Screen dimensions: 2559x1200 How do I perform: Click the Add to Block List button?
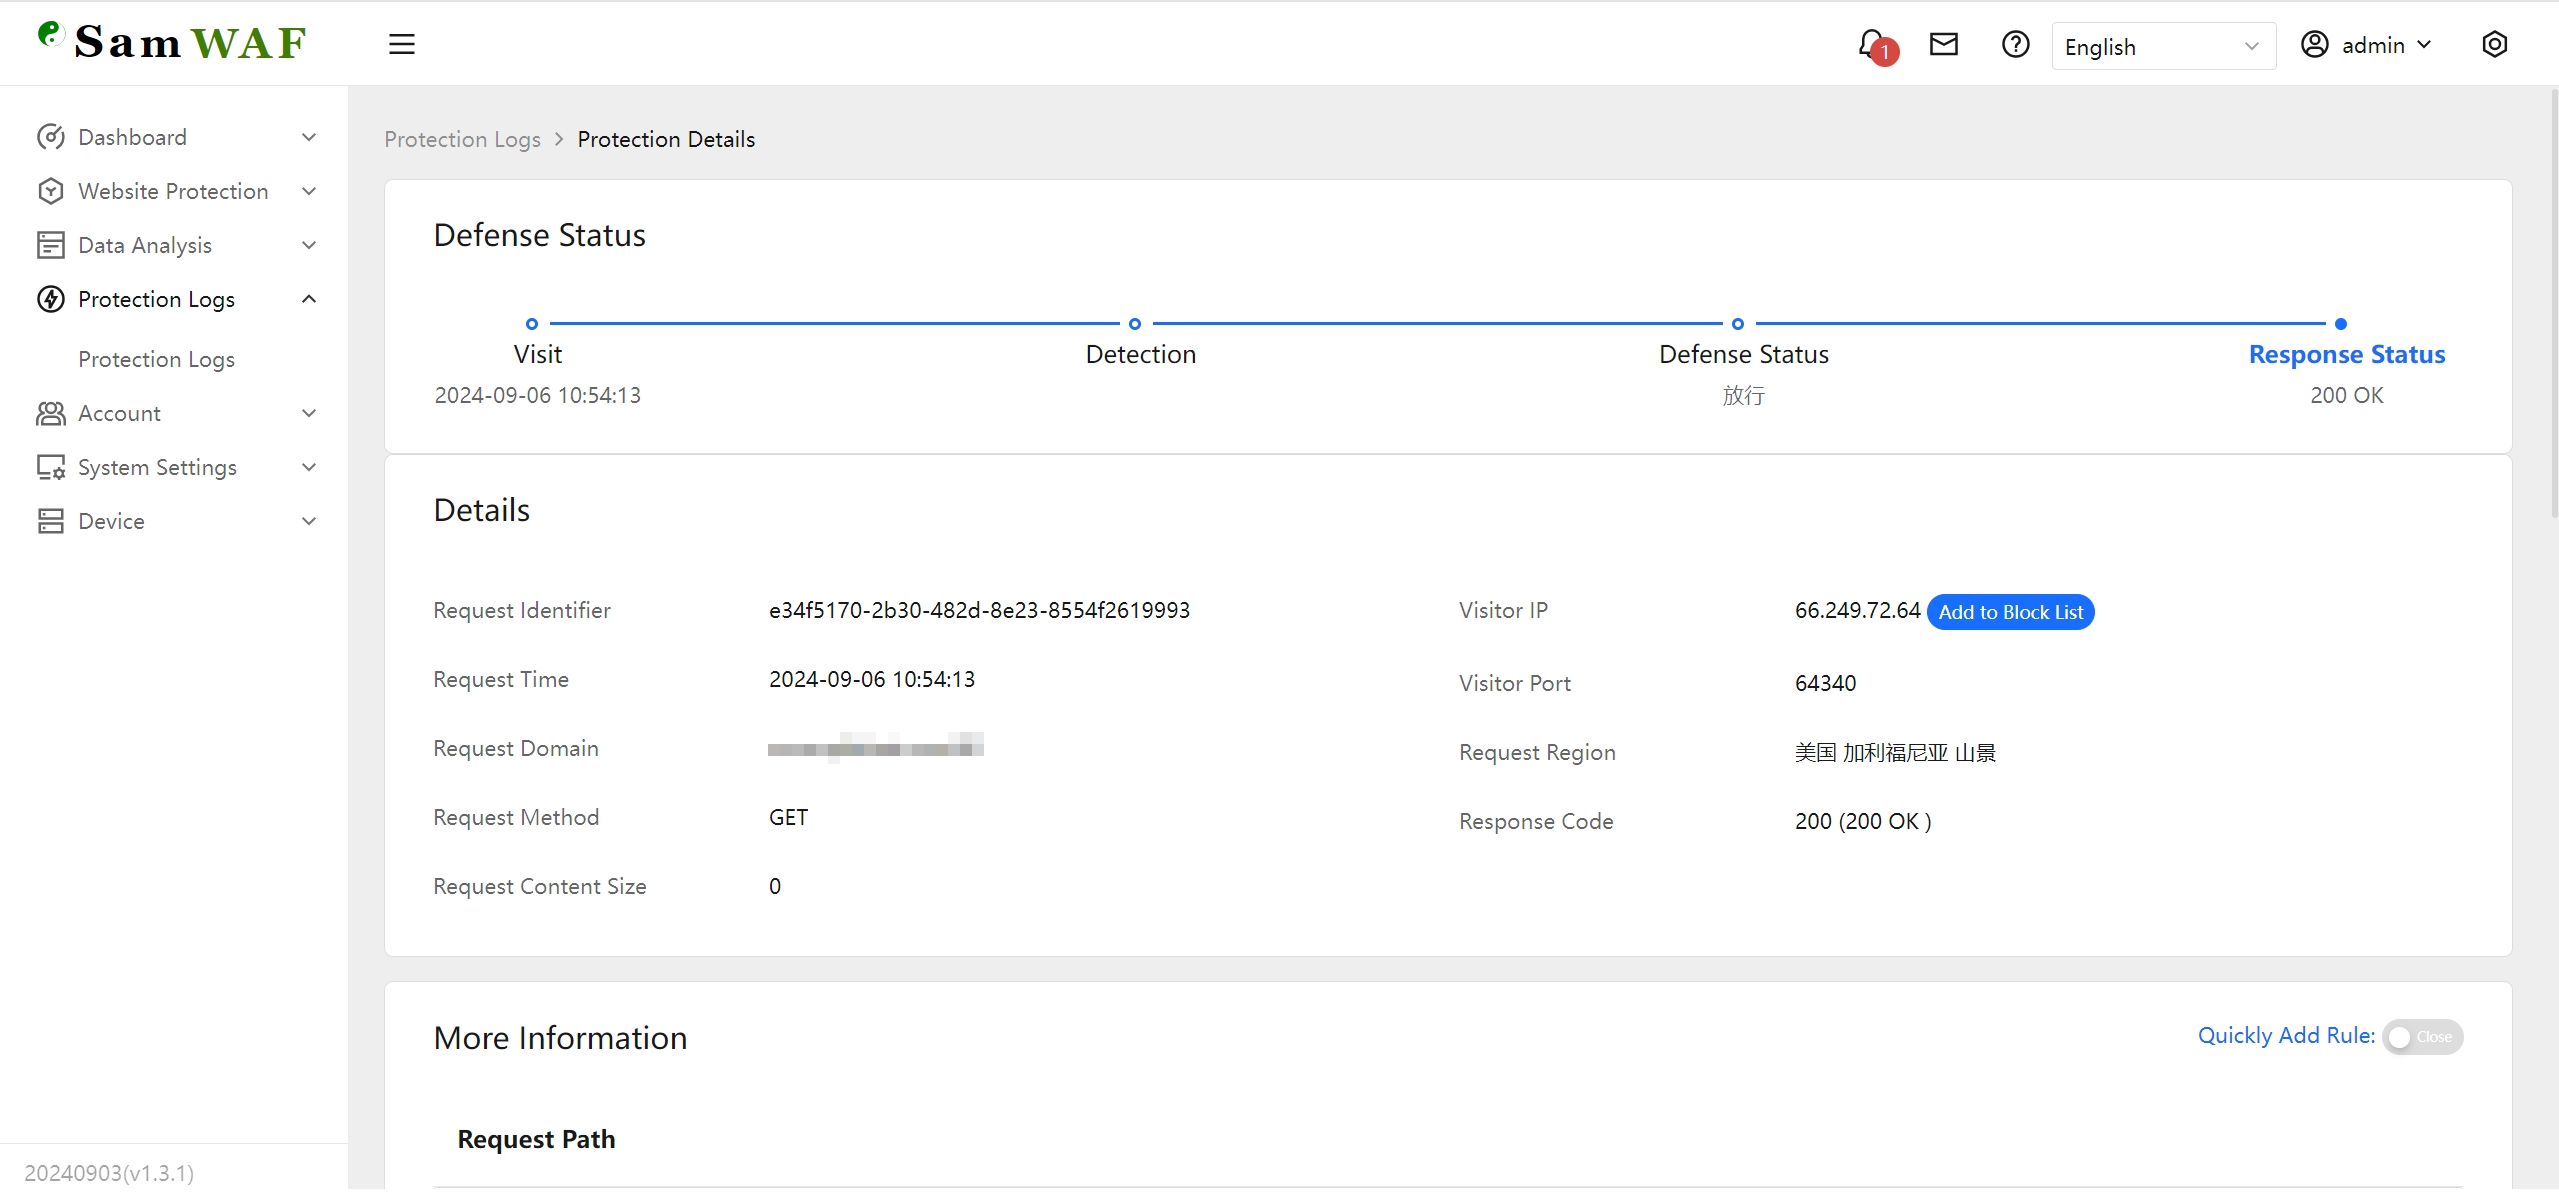point(2010,612)
